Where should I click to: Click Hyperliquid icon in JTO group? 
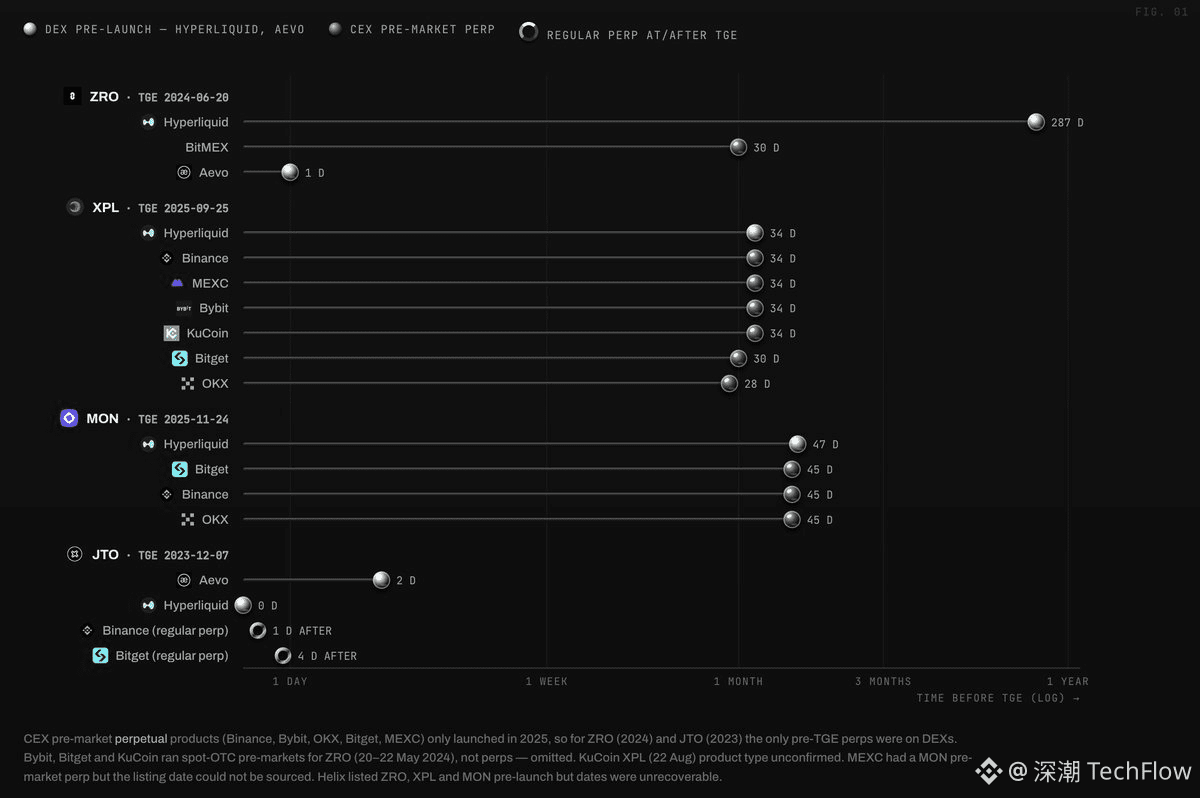pos(148,605)
